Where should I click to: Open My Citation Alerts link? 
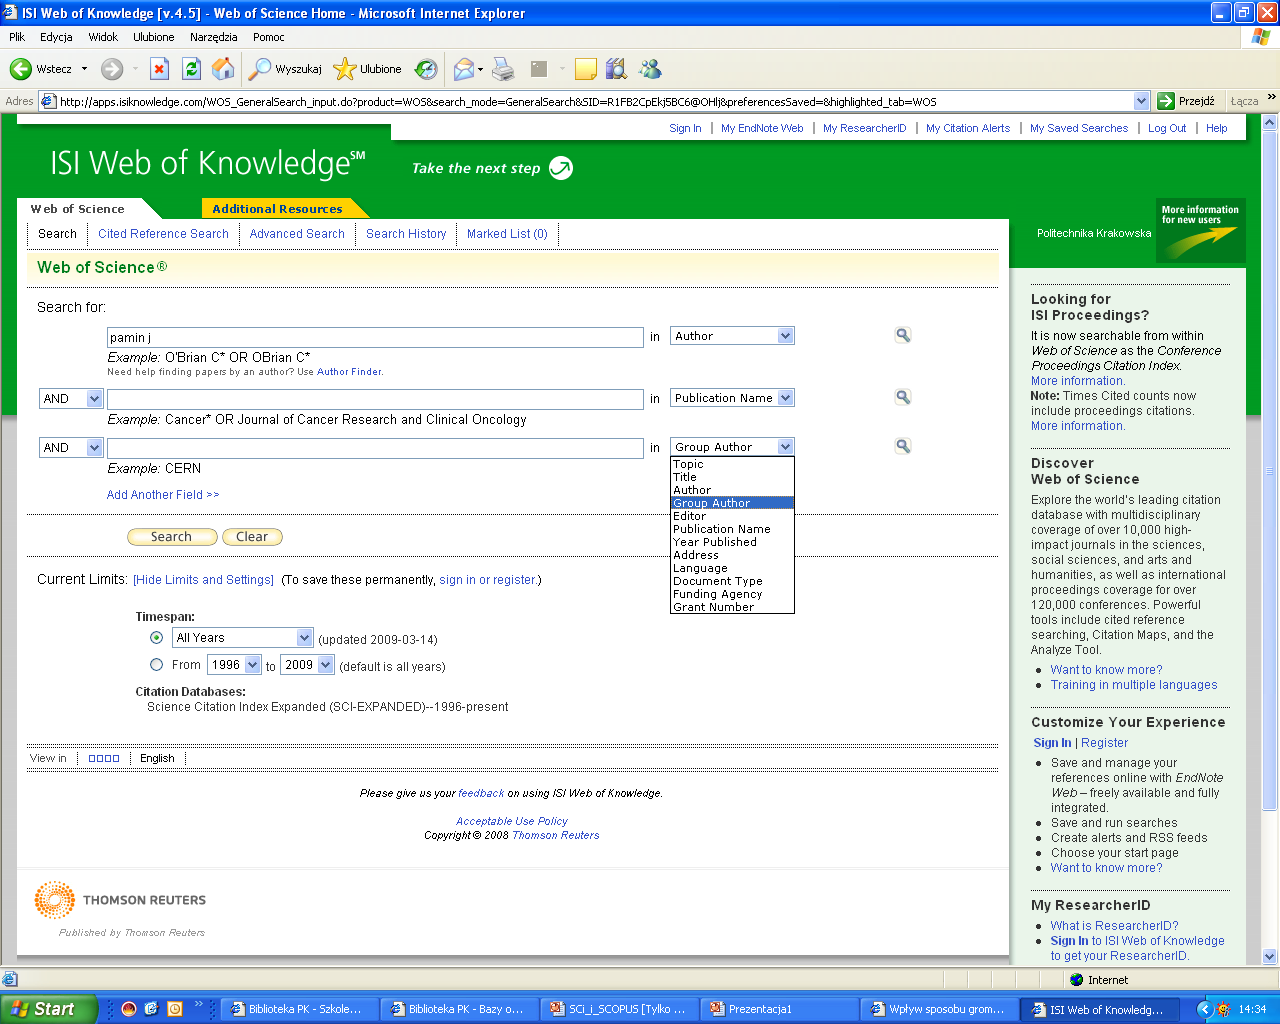(968, 128)
